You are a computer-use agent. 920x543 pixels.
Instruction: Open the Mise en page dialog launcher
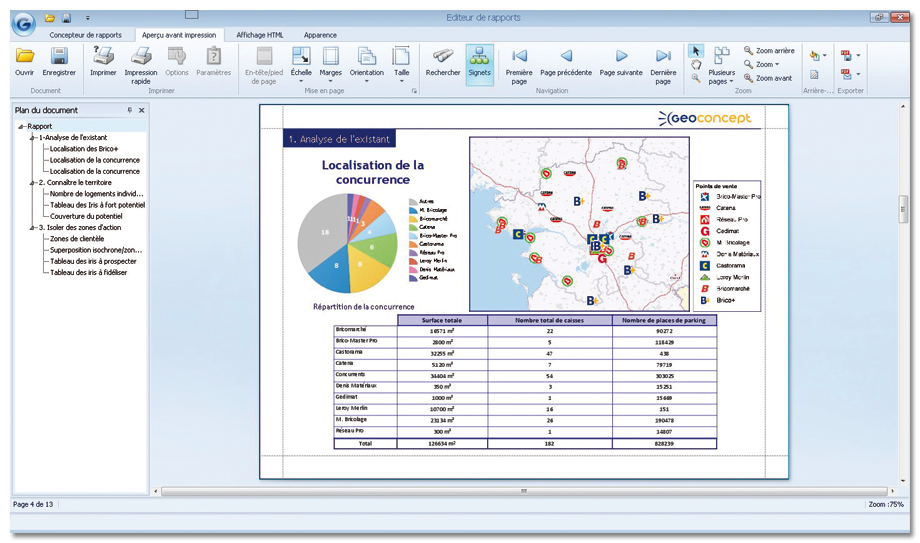(x=414, y=91)
